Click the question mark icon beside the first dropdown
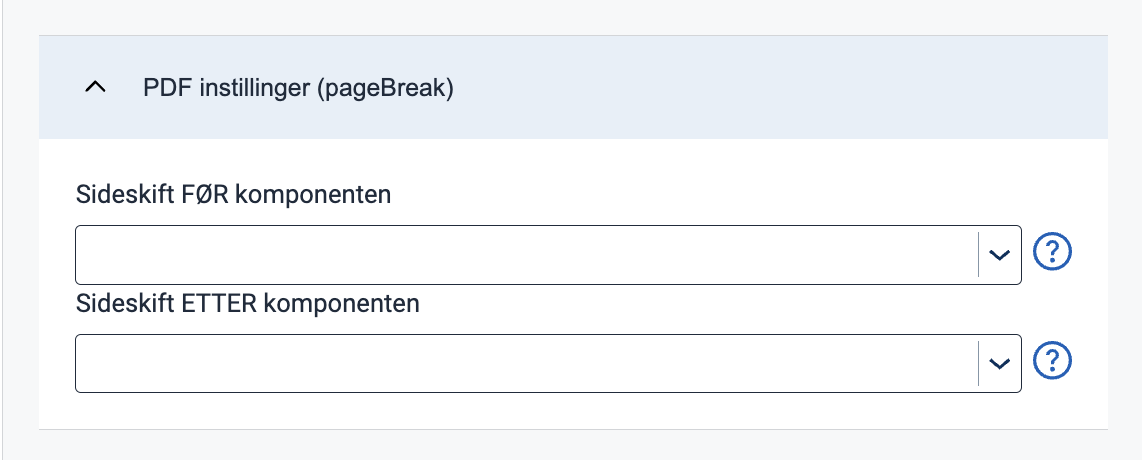 click(x=1052, y=253)
